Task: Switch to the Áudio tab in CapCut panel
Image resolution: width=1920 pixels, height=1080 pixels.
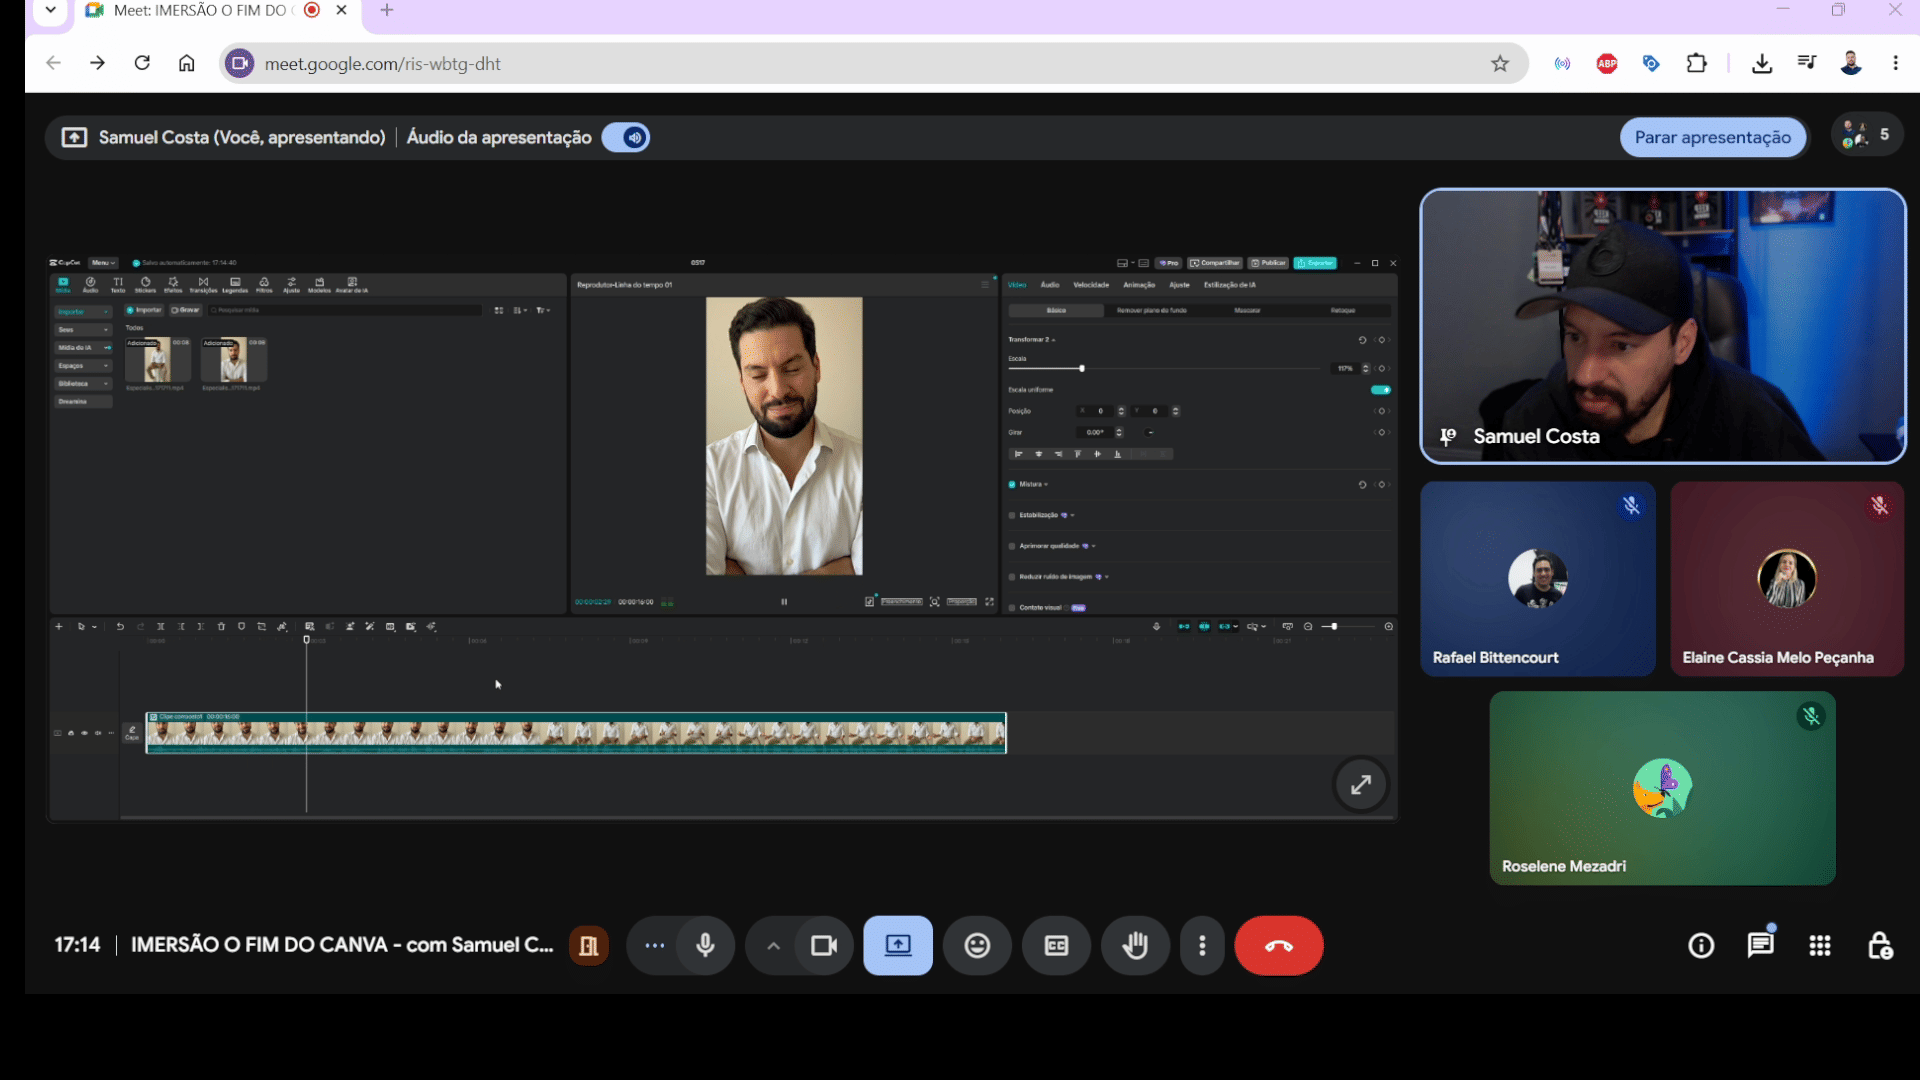Action: point(1050,285)
